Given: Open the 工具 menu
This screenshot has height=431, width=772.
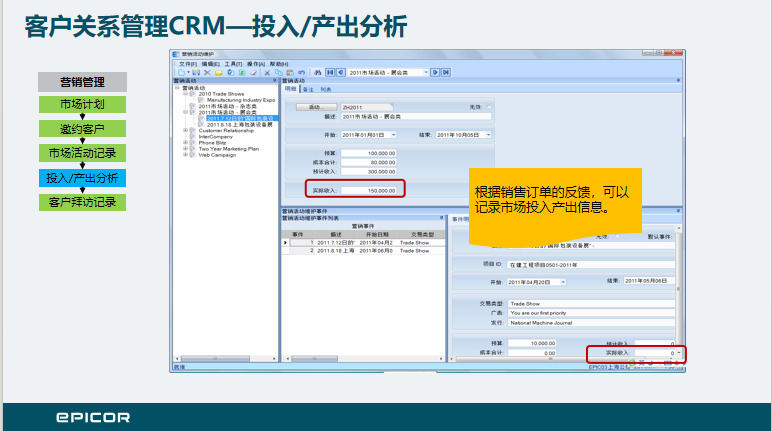Looking at the screenshot, I should coord(233,64).
